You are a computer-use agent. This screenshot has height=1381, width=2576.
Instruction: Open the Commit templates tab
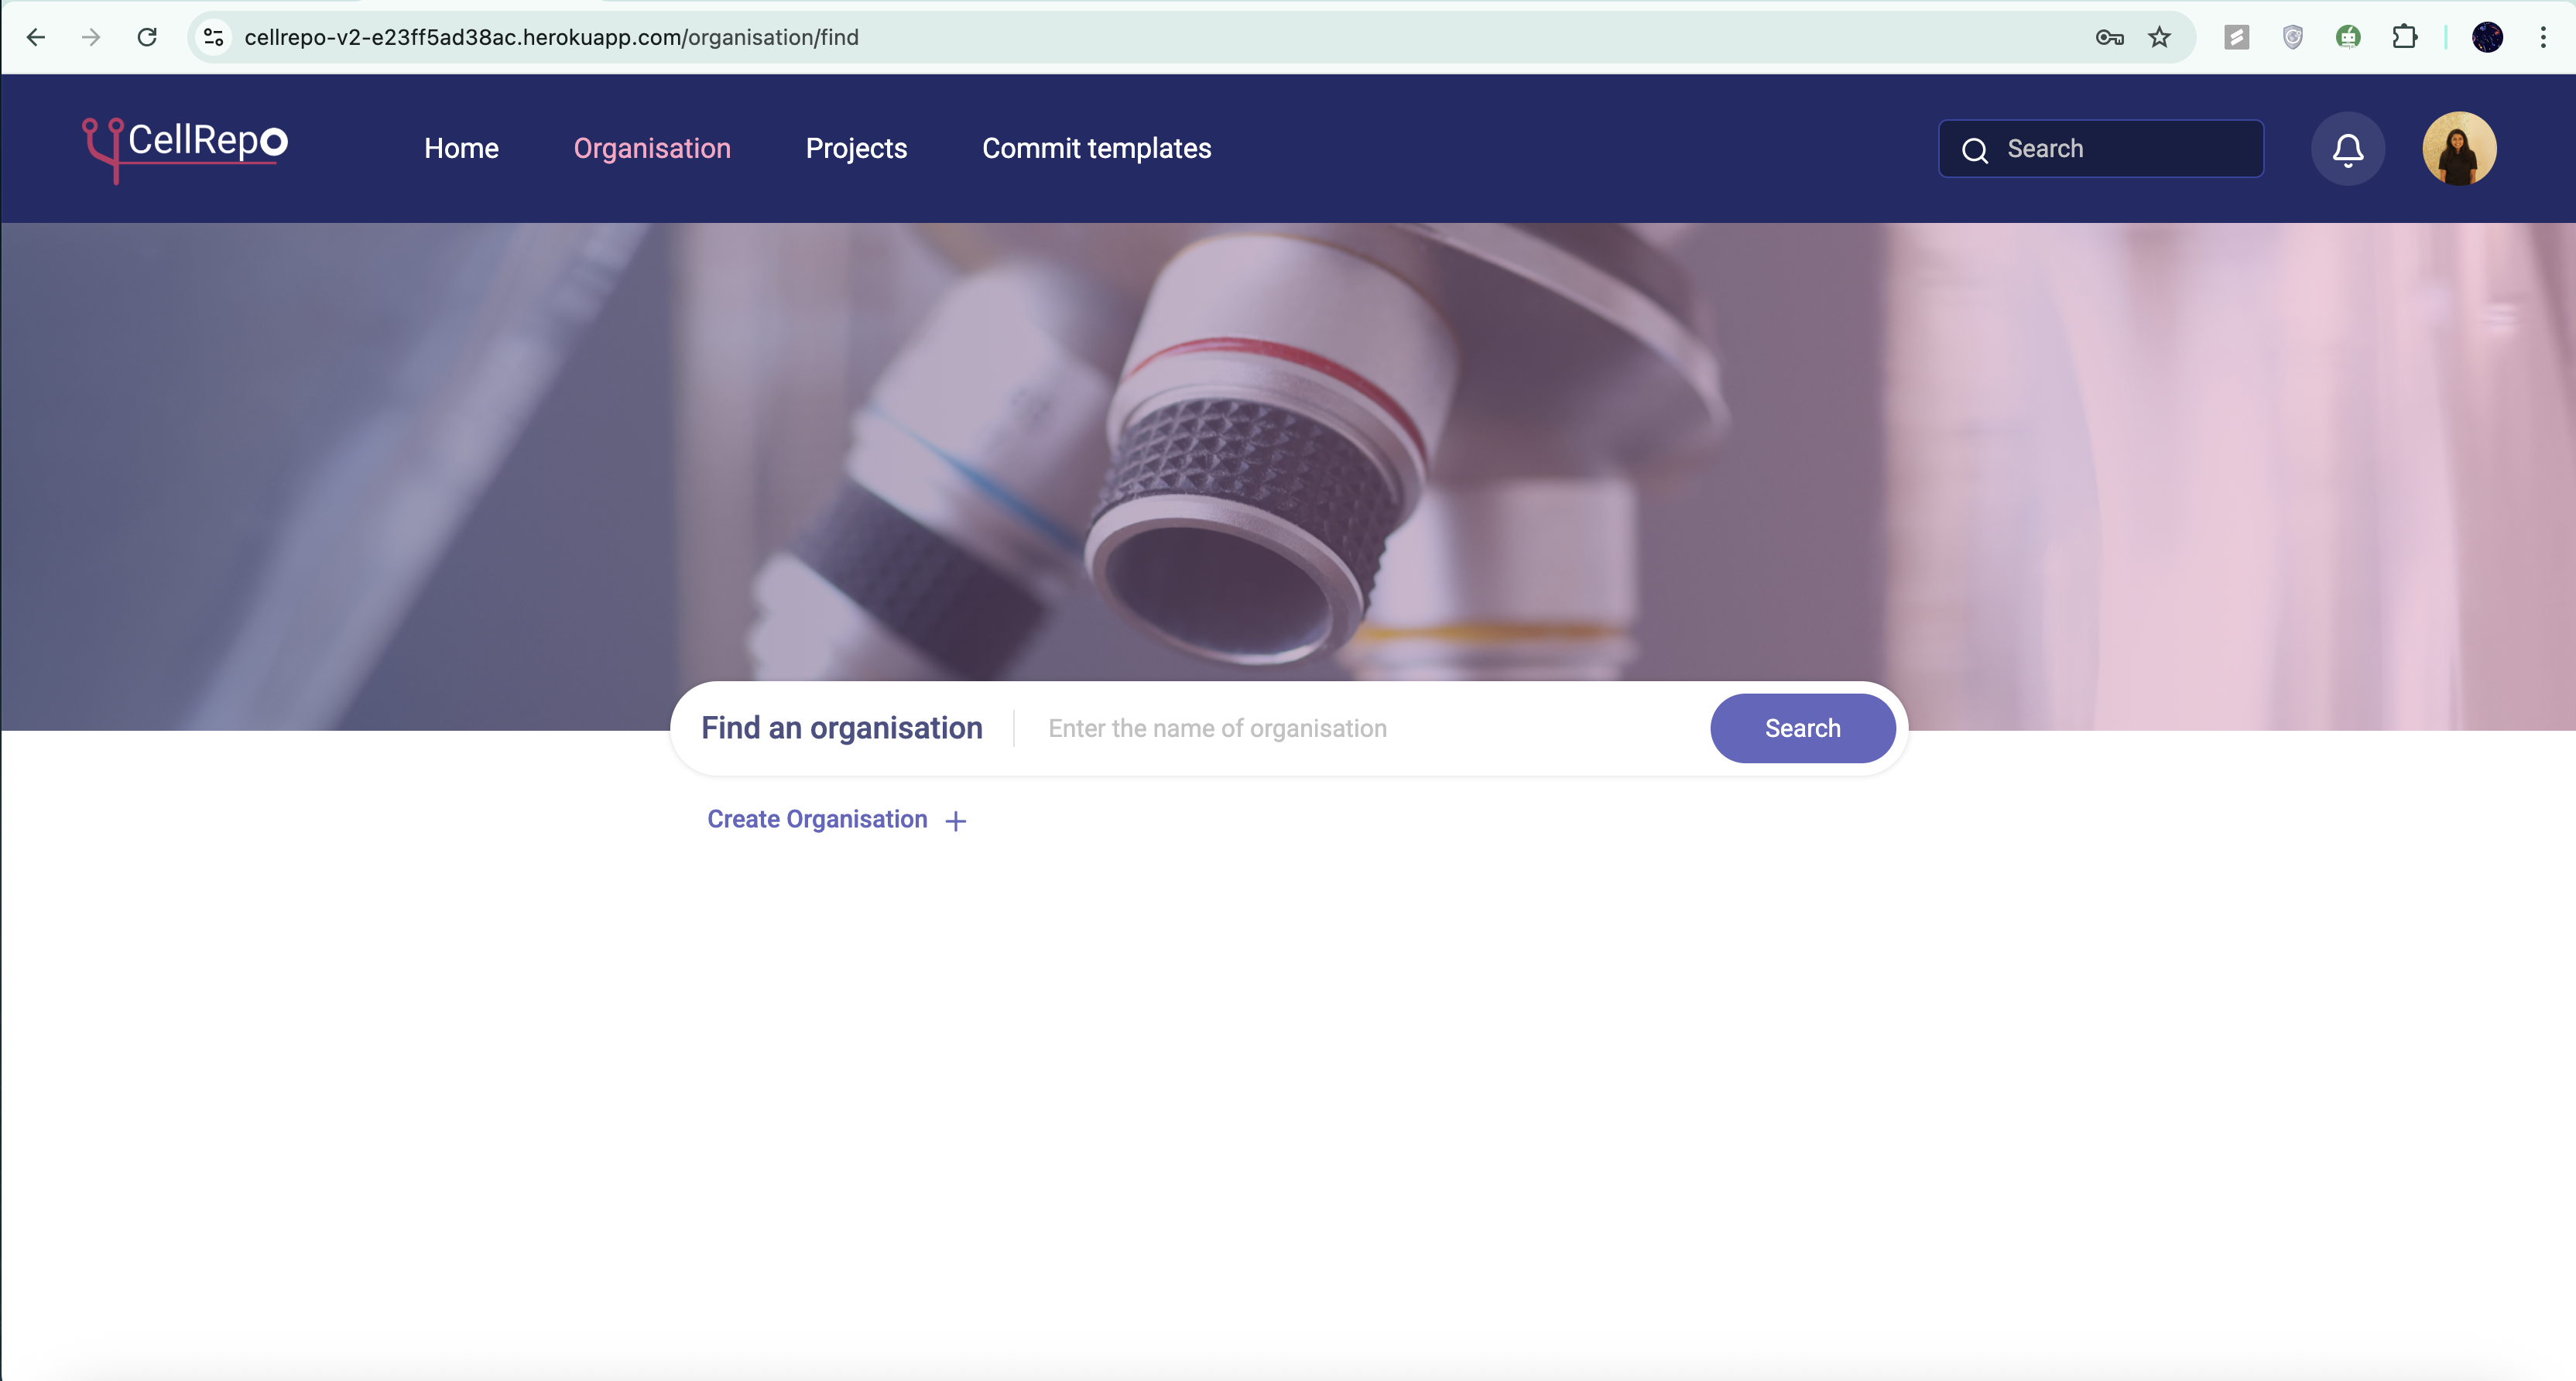pyautogui.click(x=1096, y=148)
